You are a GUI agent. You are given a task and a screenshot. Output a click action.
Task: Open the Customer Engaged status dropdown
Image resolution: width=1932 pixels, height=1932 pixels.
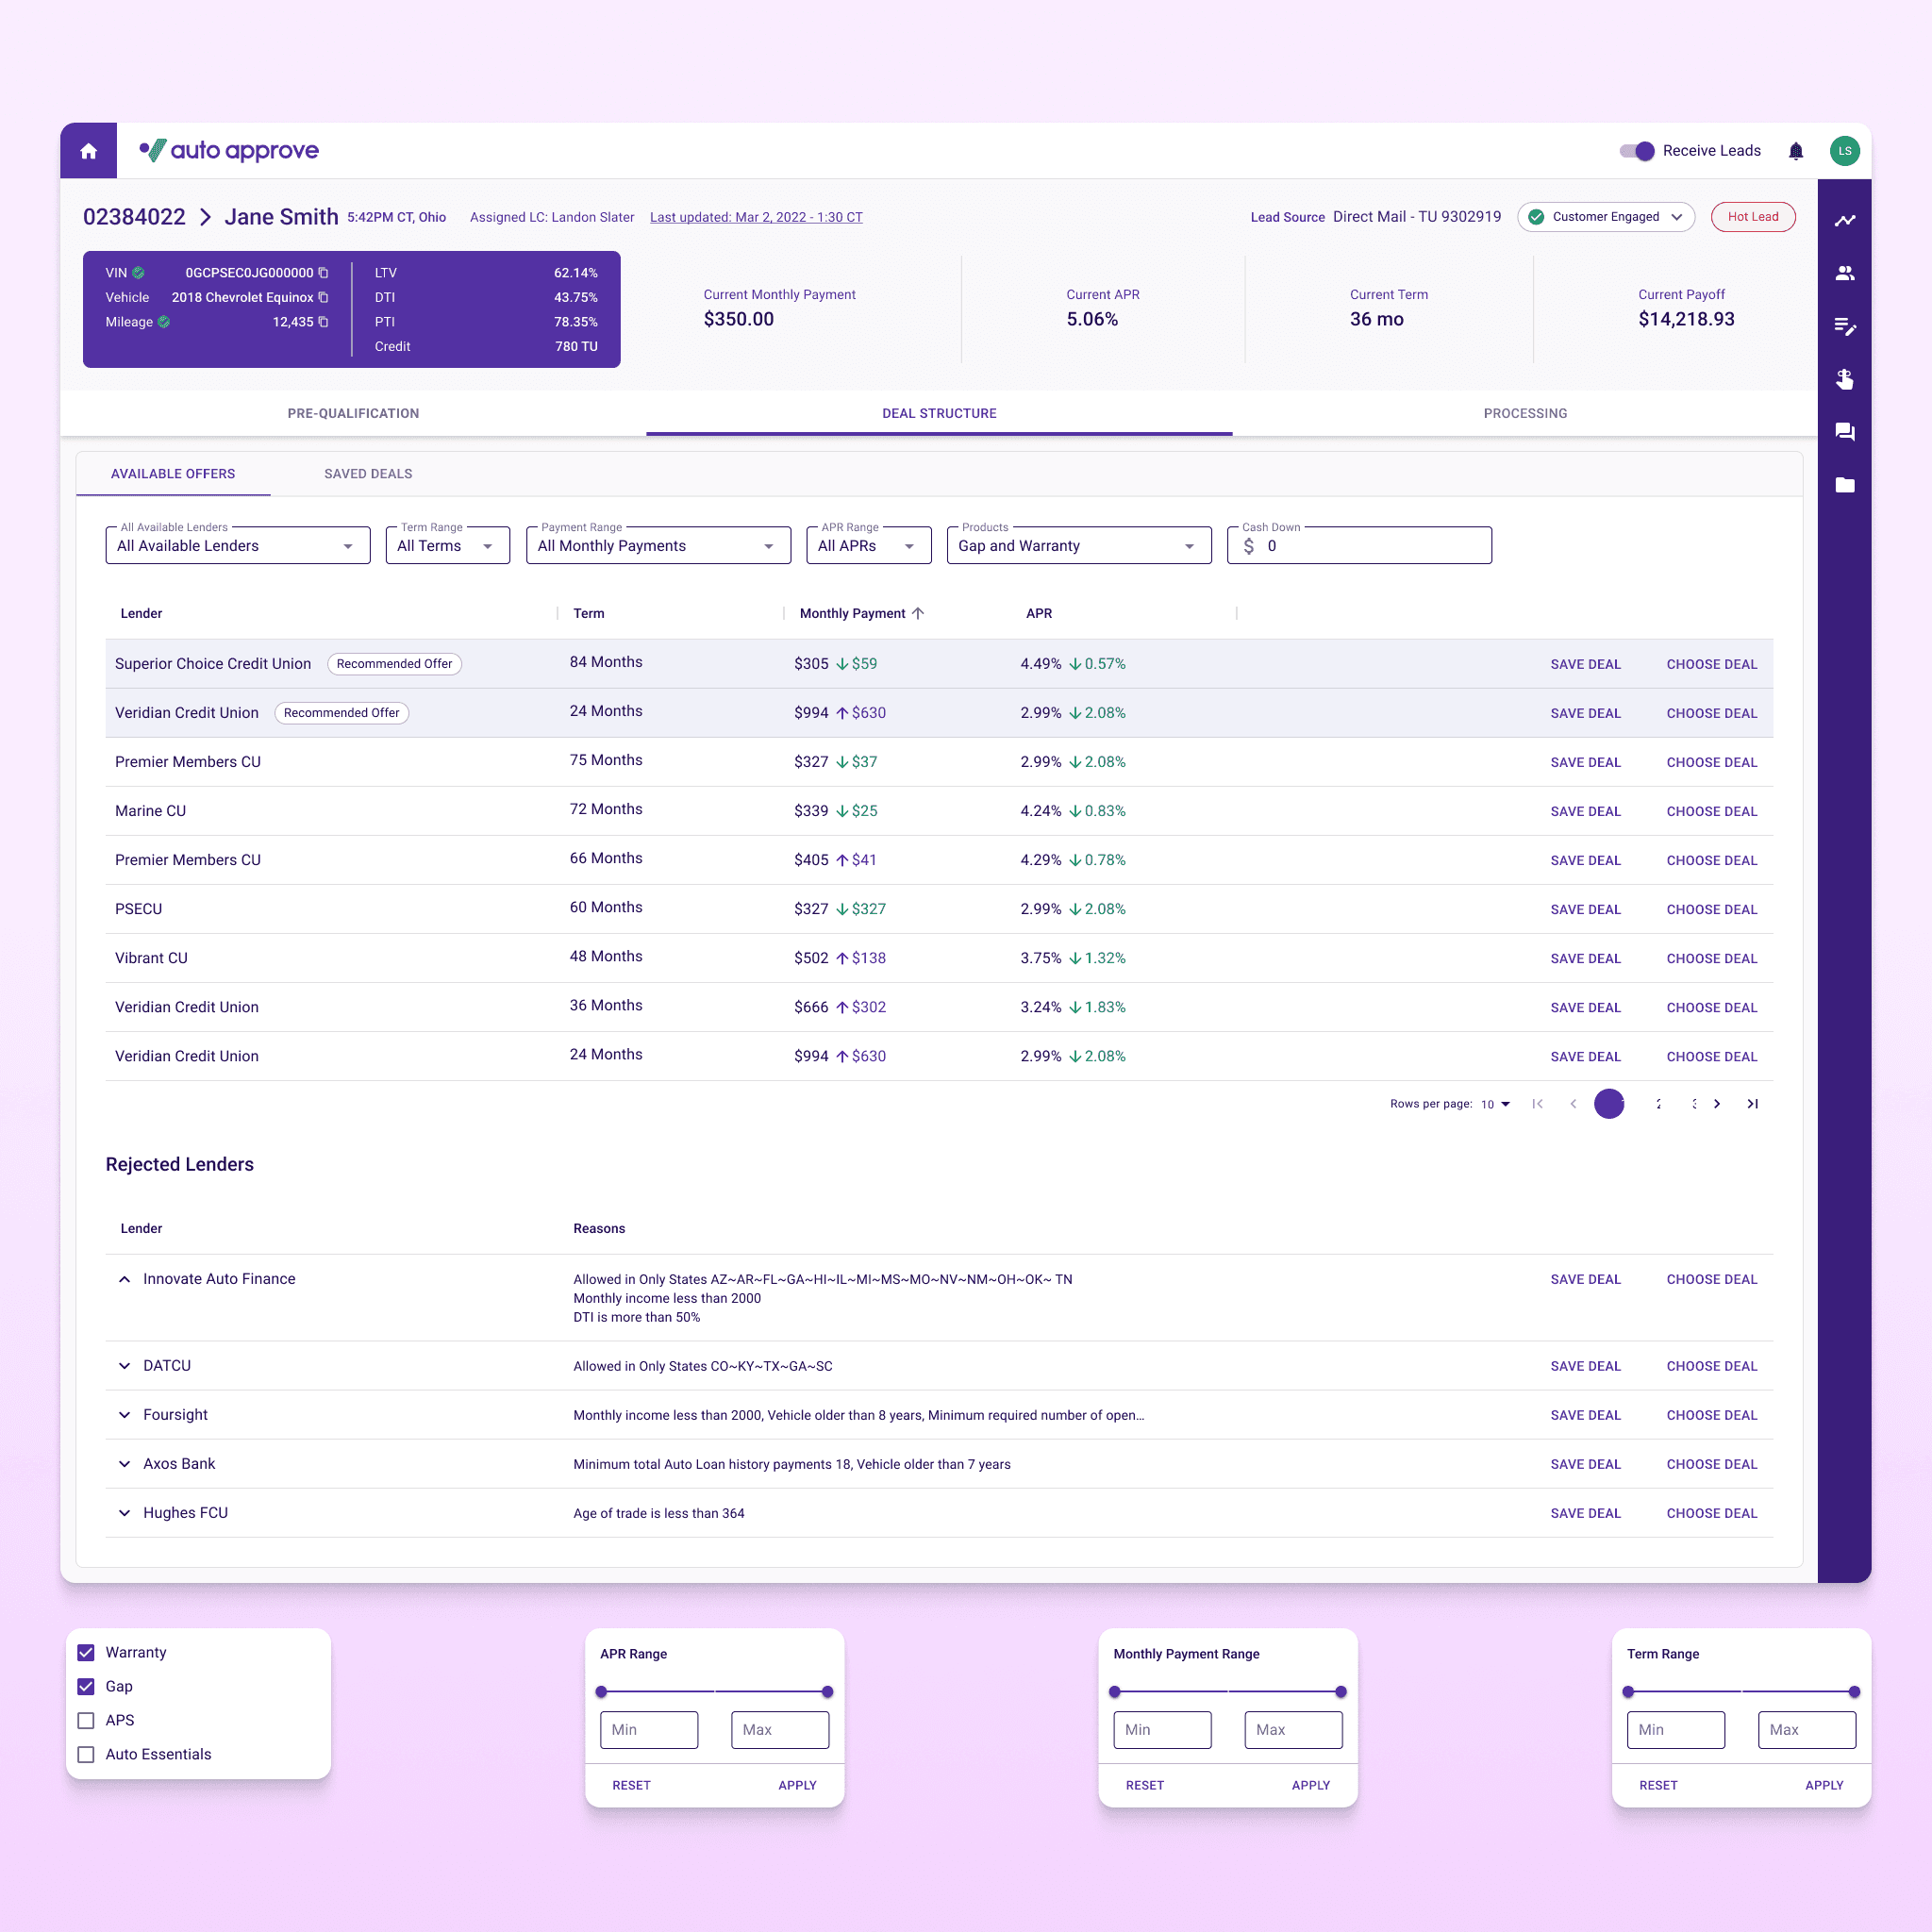tap(1605, 217)
